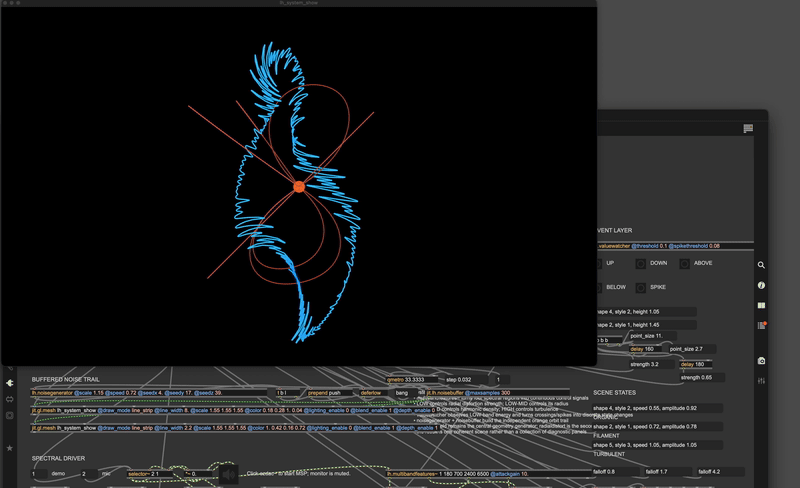
Task: Select the 'delay 160' object
Action: coord(645,349)
